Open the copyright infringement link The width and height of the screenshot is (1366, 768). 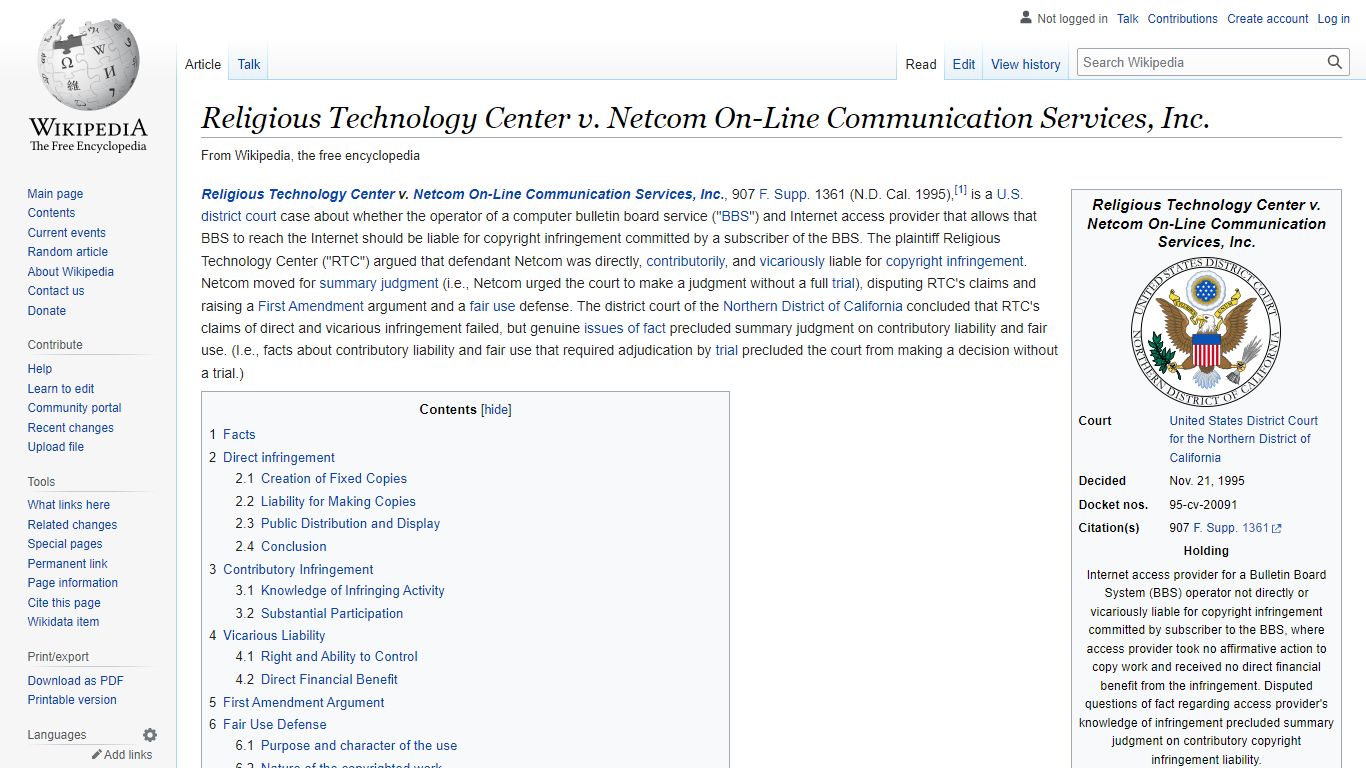[955, 261]
